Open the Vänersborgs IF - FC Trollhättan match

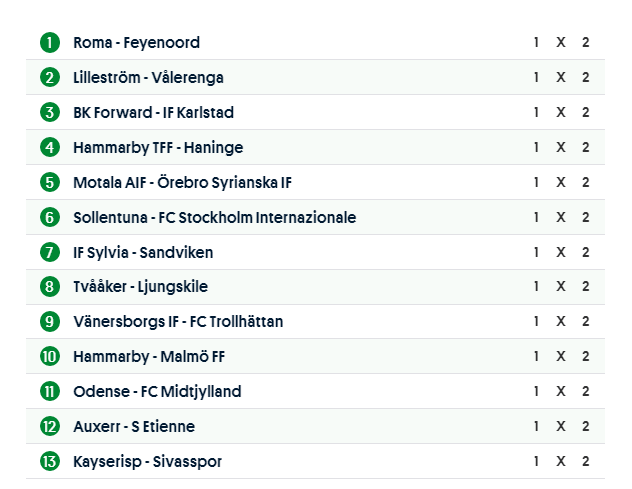pyautogui.click(x=178, y=322)
